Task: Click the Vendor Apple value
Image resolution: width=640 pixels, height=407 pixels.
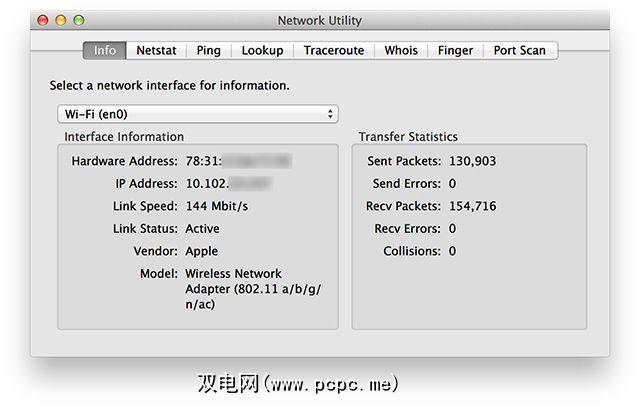Action: [x=202, y=251]
